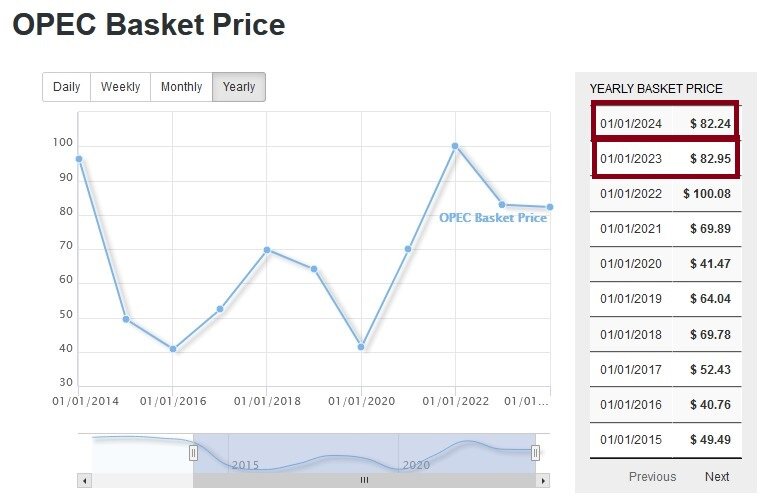Select the 01/01/2024 price row
This screenshot has width=767, height=499.
(x=665, y=124)
